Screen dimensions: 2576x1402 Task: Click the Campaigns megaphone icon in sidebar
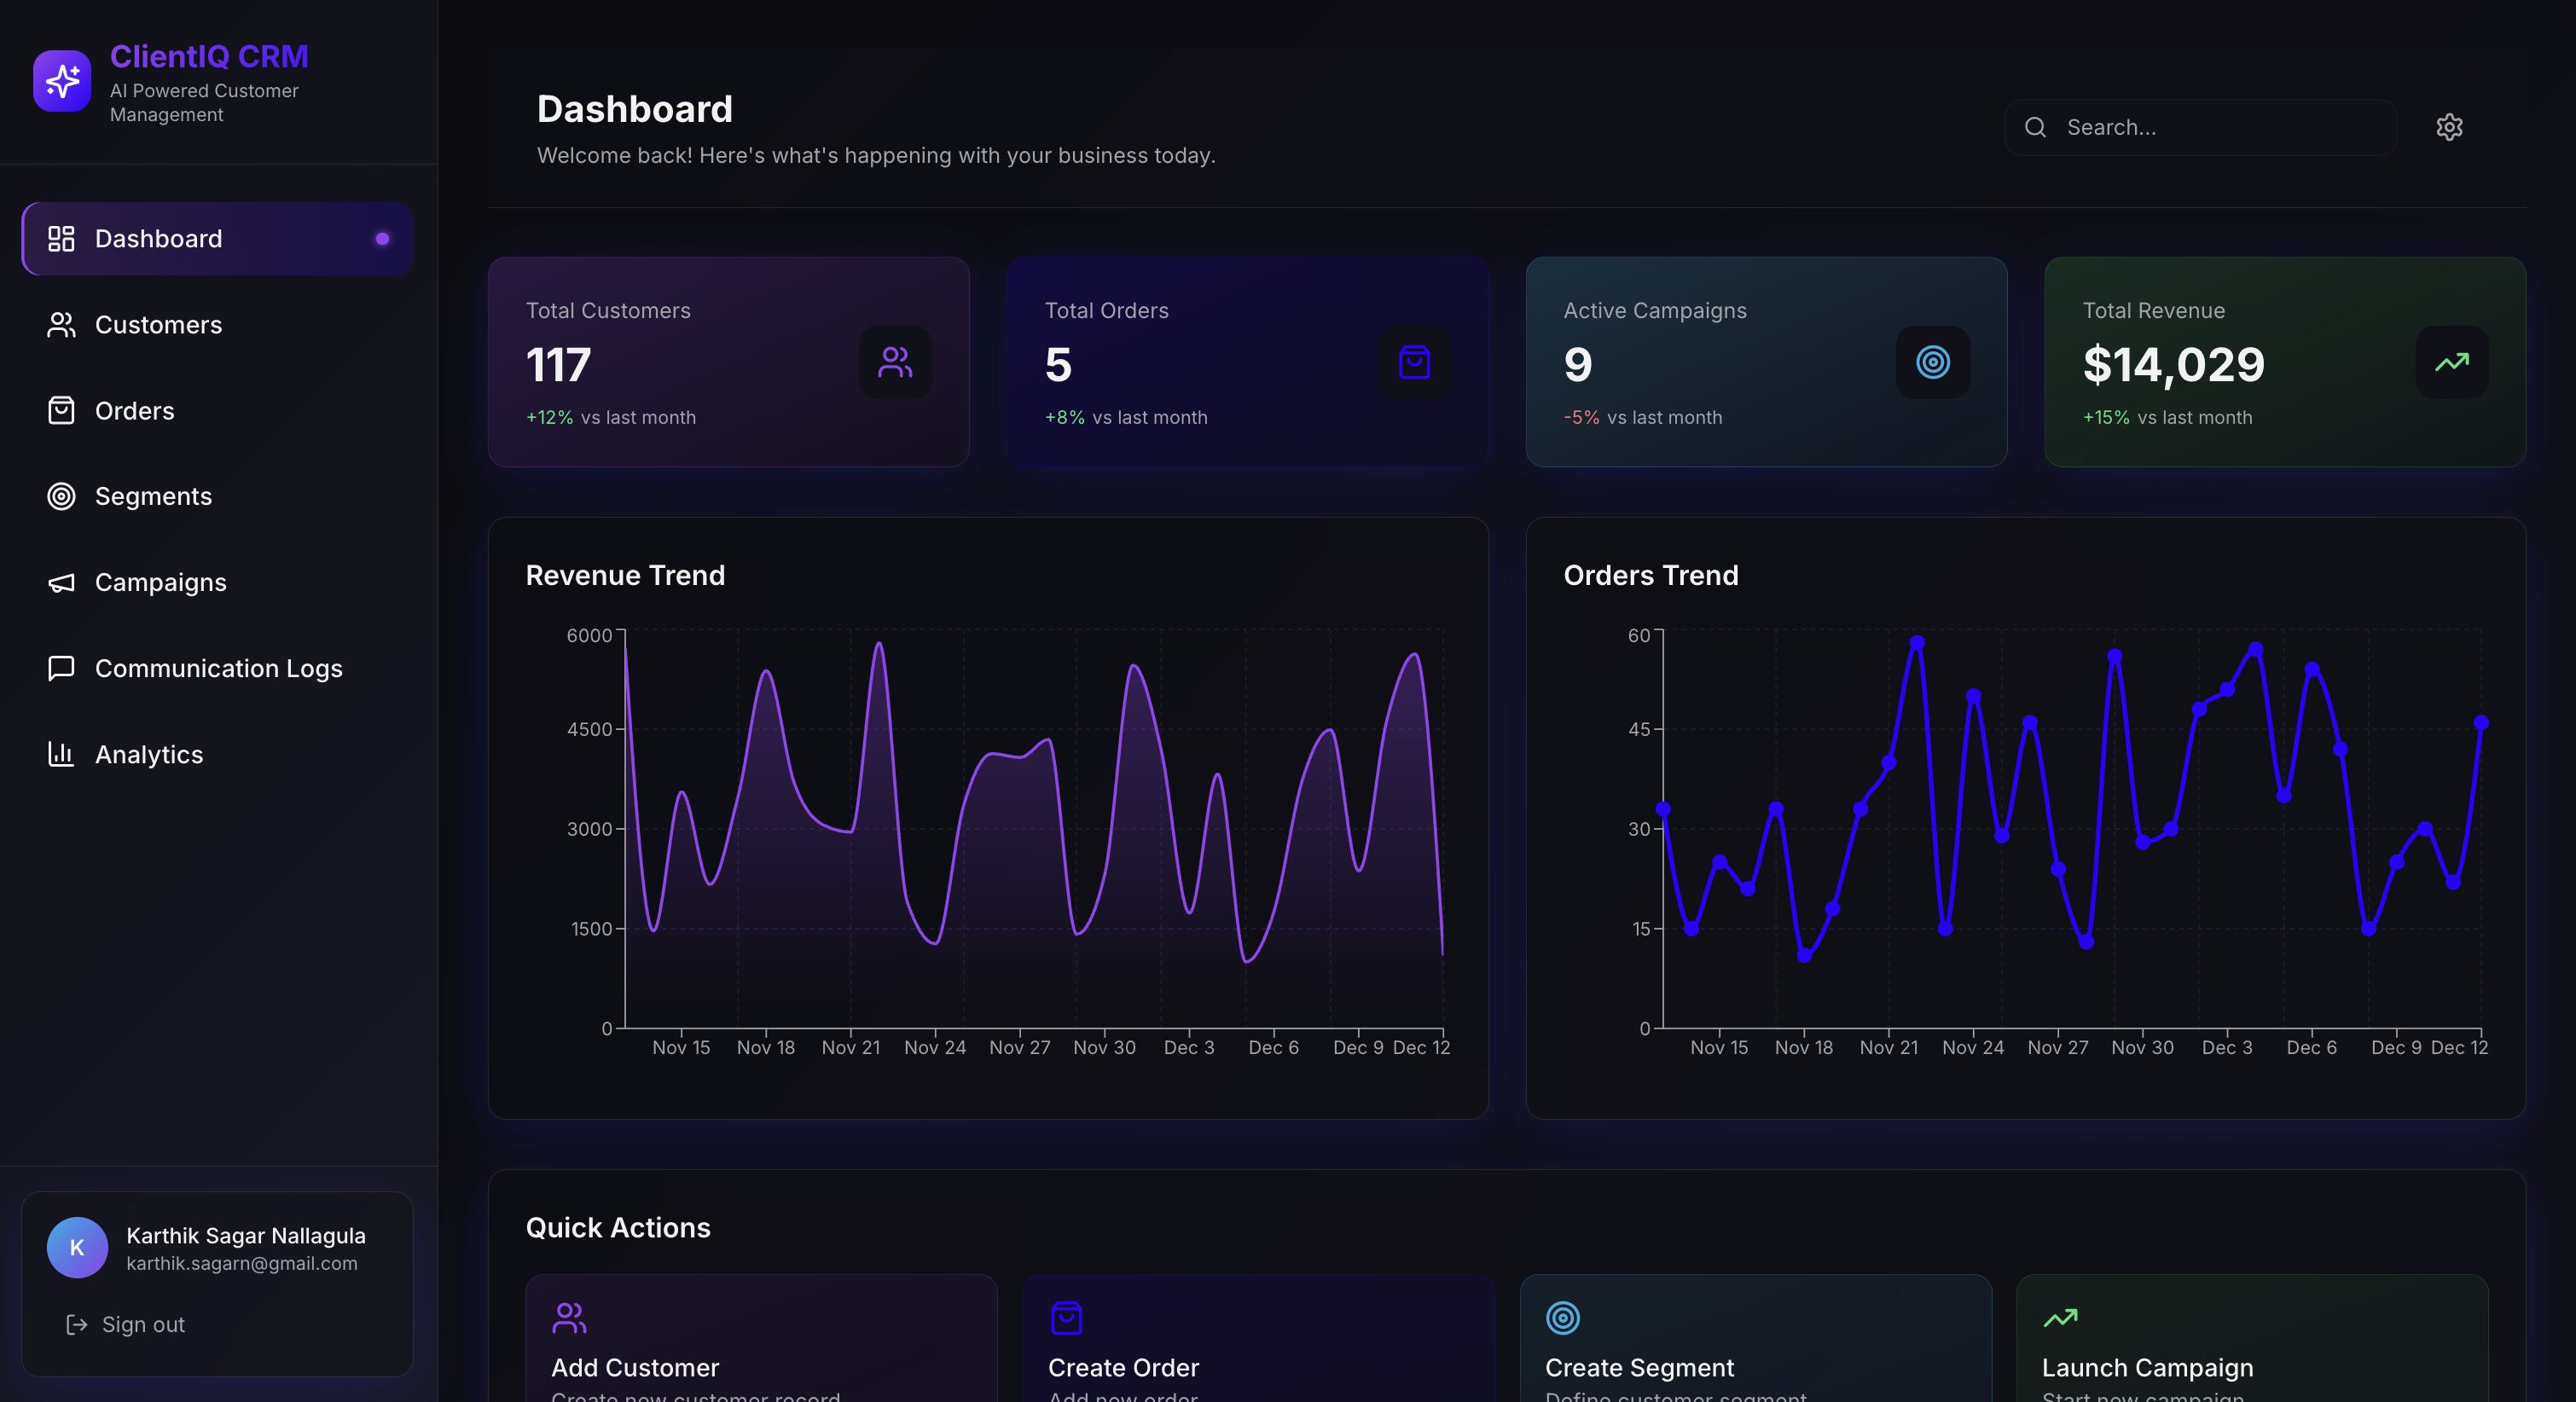coord(61,582)
